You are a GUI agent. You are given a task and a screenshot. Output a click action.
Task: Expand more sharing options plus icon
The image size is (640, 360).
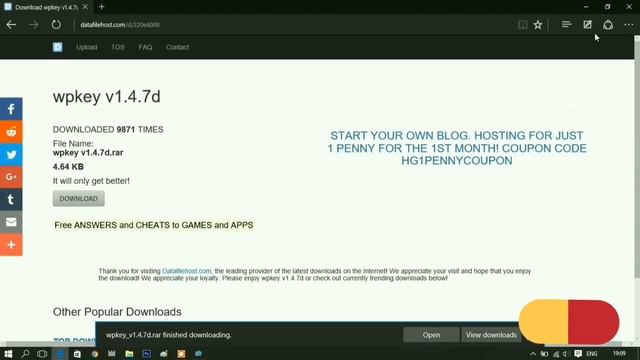click(x=11, y=244)
